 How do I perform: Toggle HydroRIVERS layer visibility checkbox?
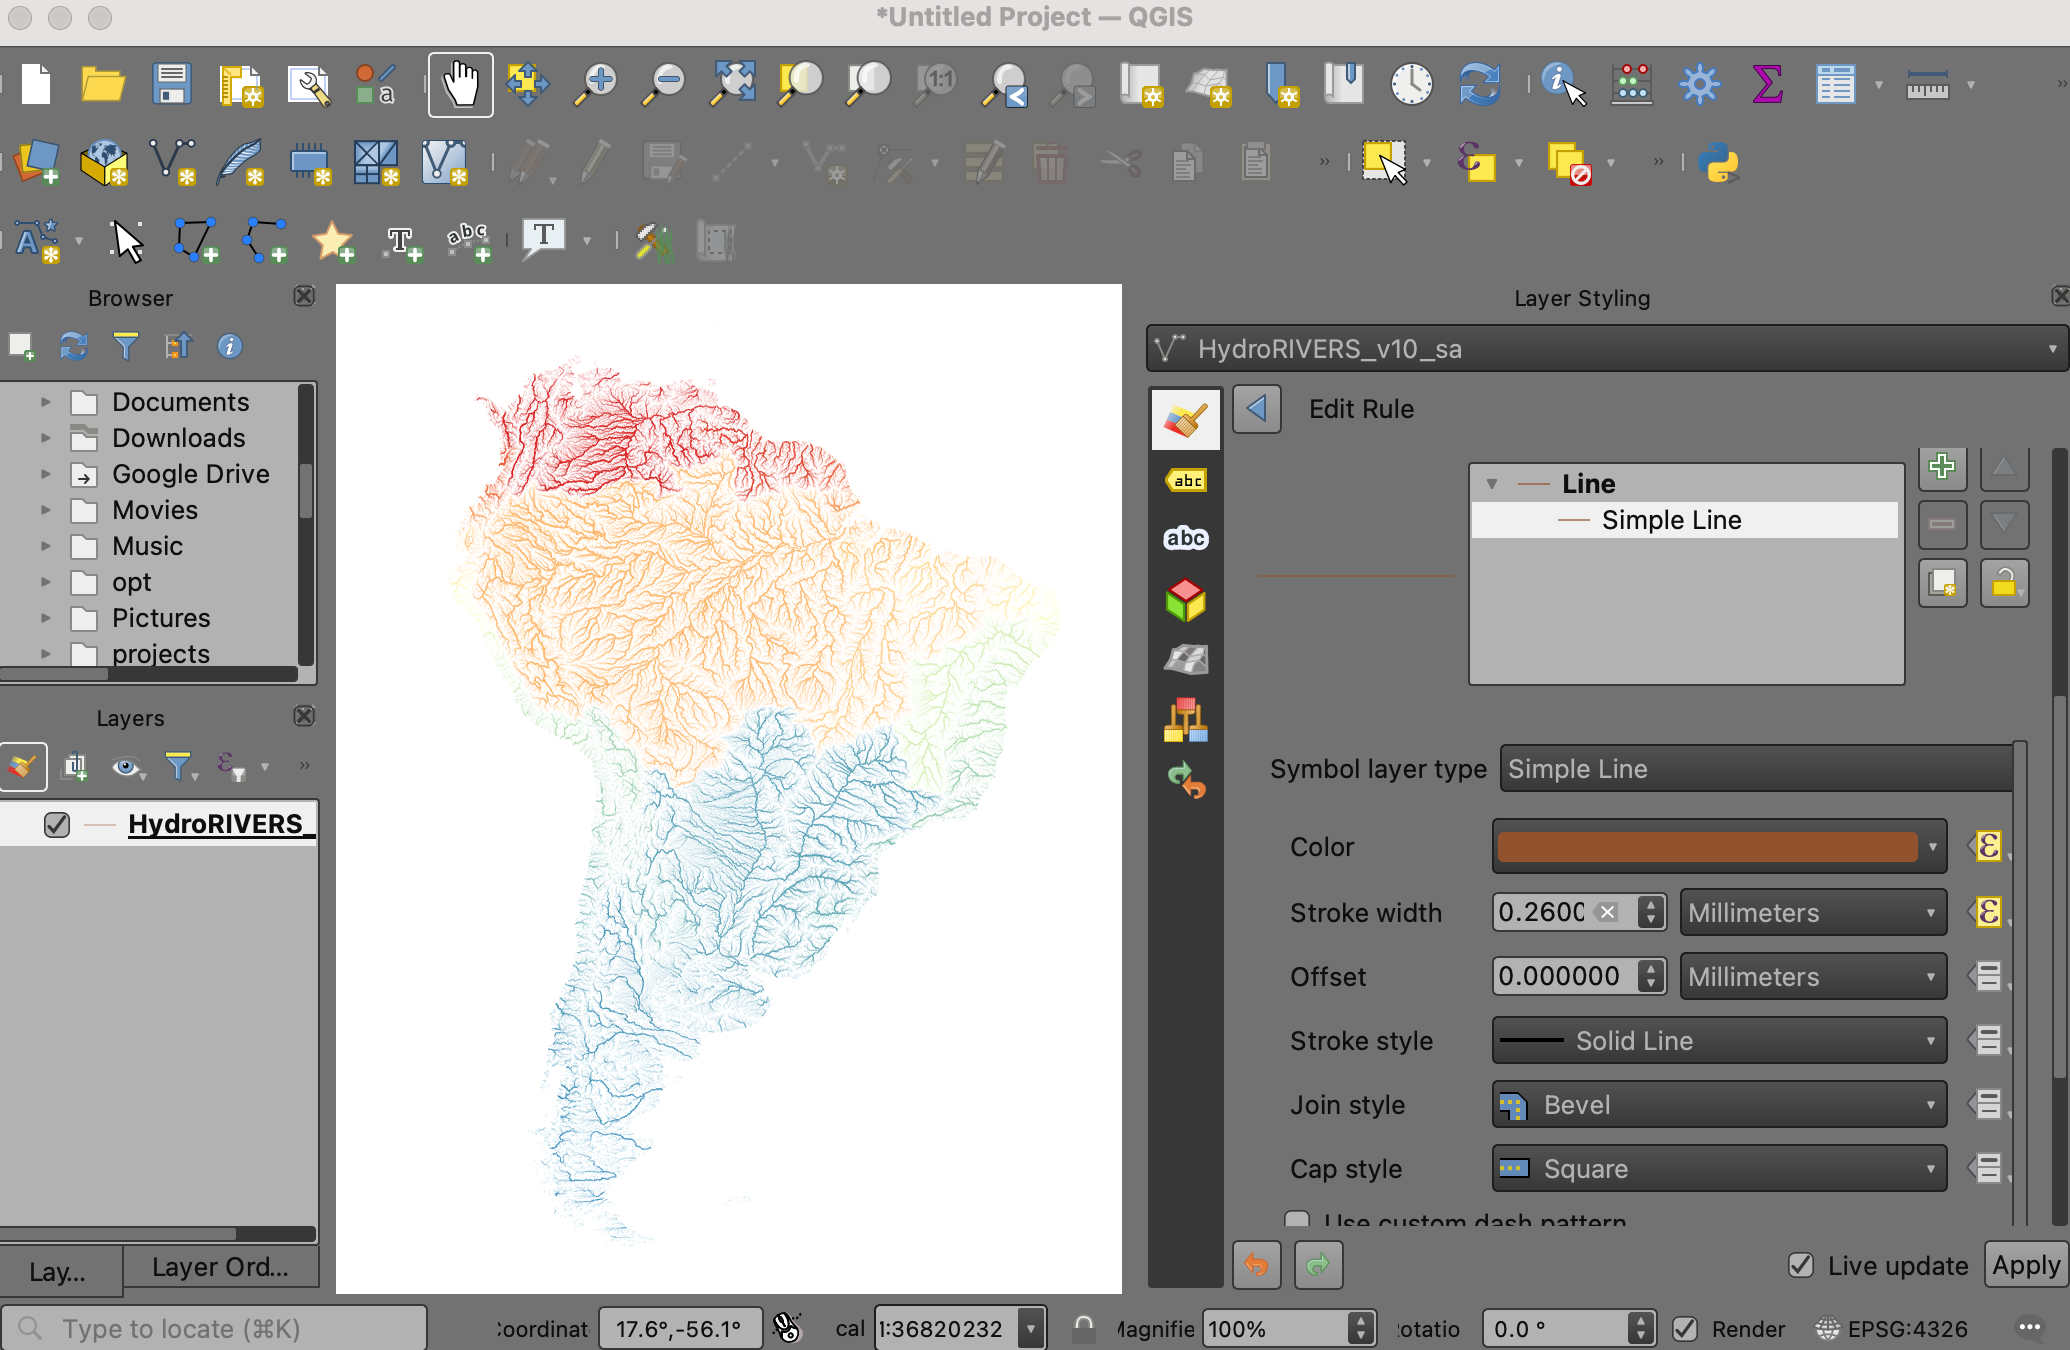(x=57, y=824)
